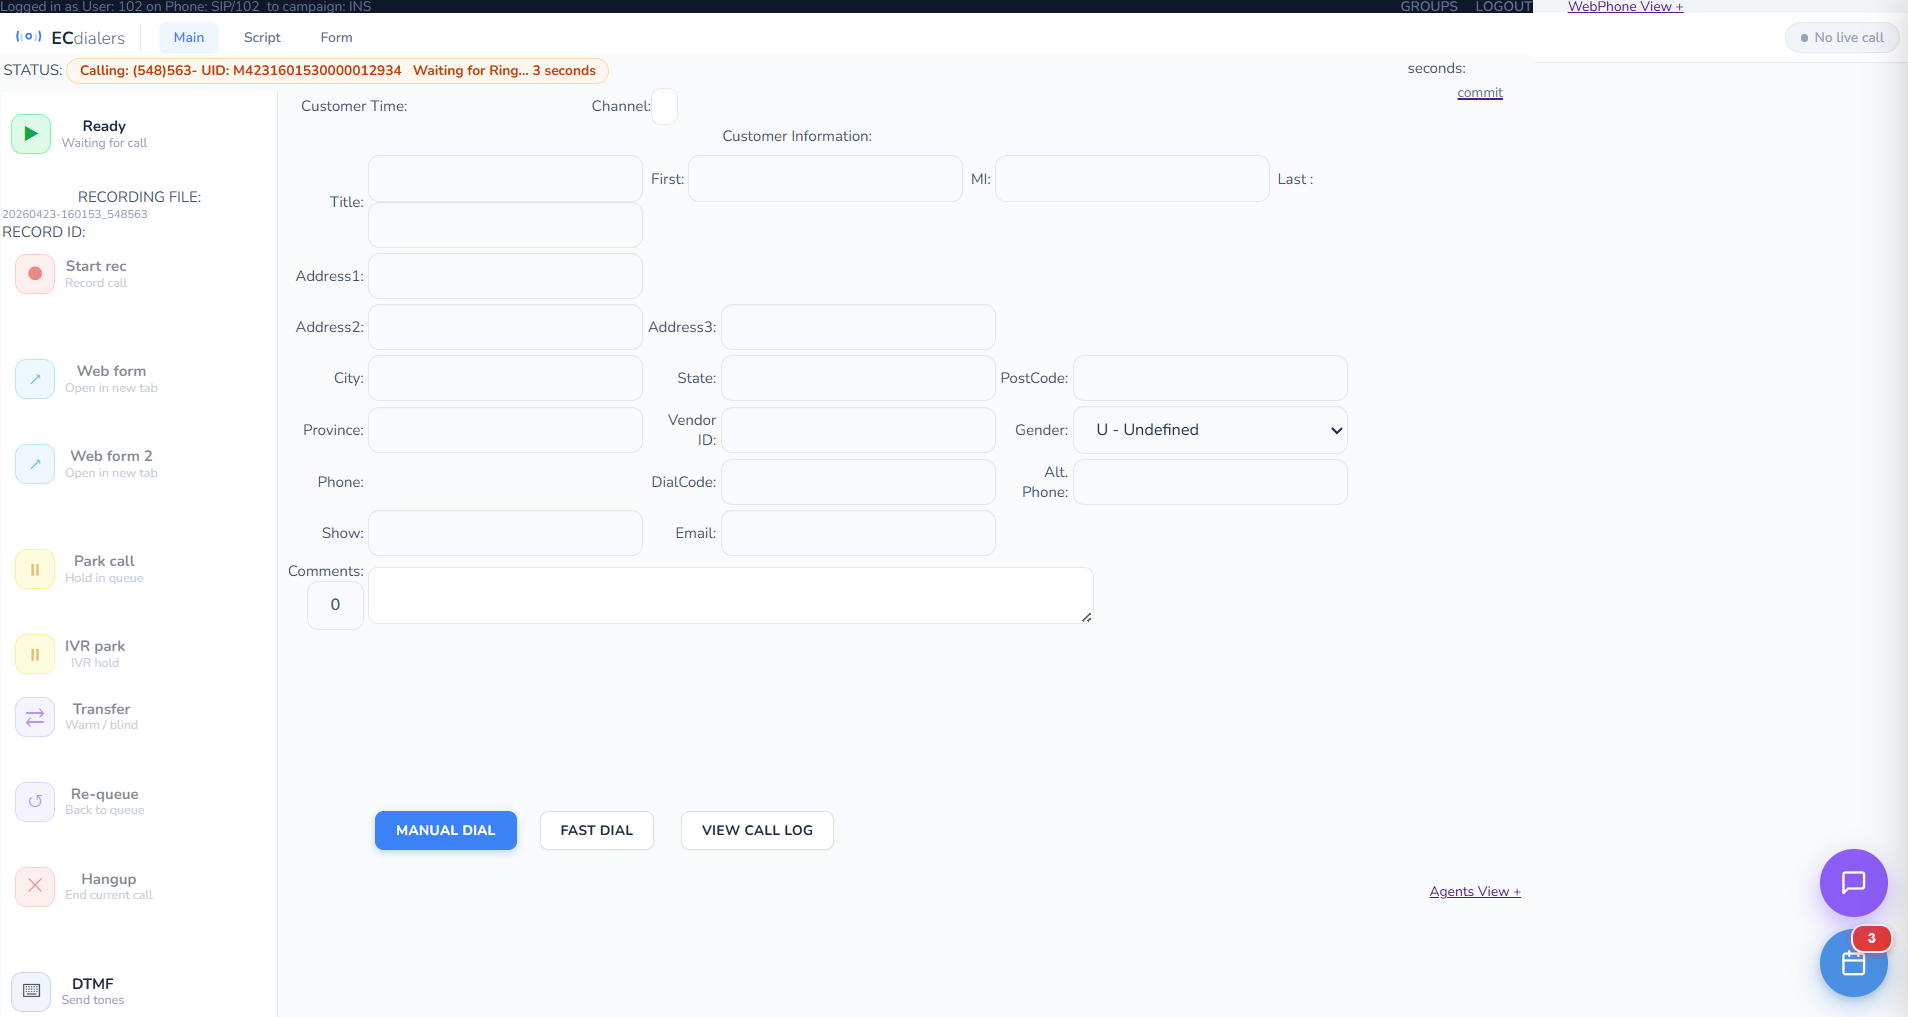The height and width of the screenshot is (1017, 1908).
Task: Click the No live call status pill
Action: [1842, 38]
